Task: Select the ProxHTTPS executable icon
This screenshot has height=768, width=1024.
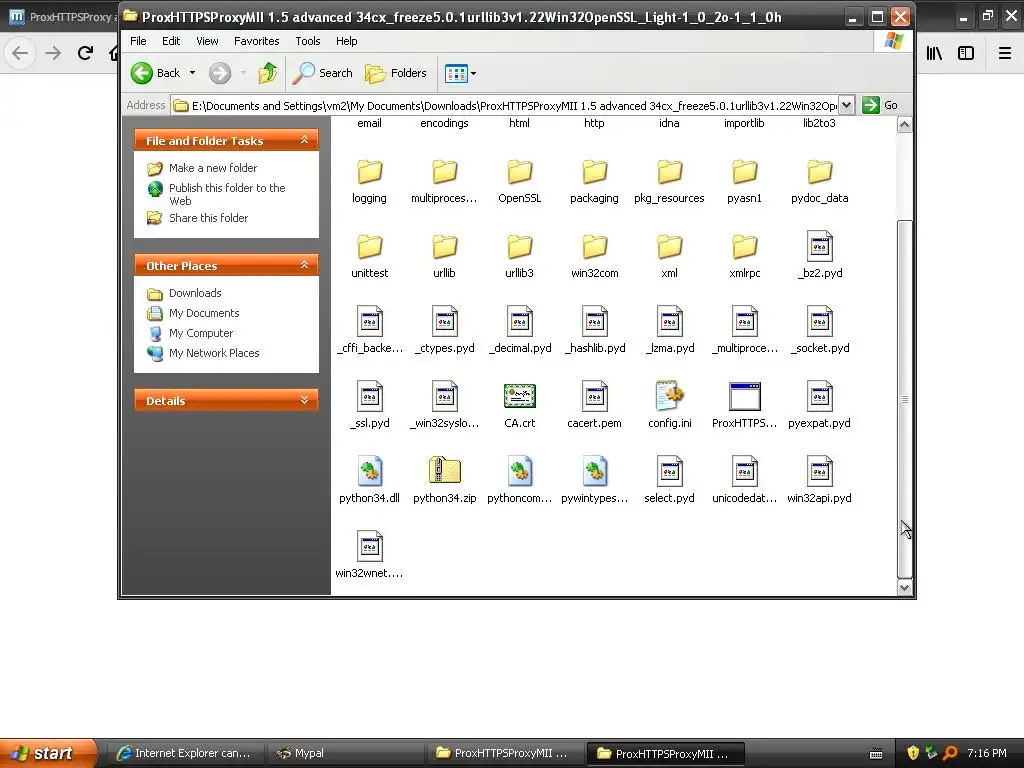Action: 744,396
